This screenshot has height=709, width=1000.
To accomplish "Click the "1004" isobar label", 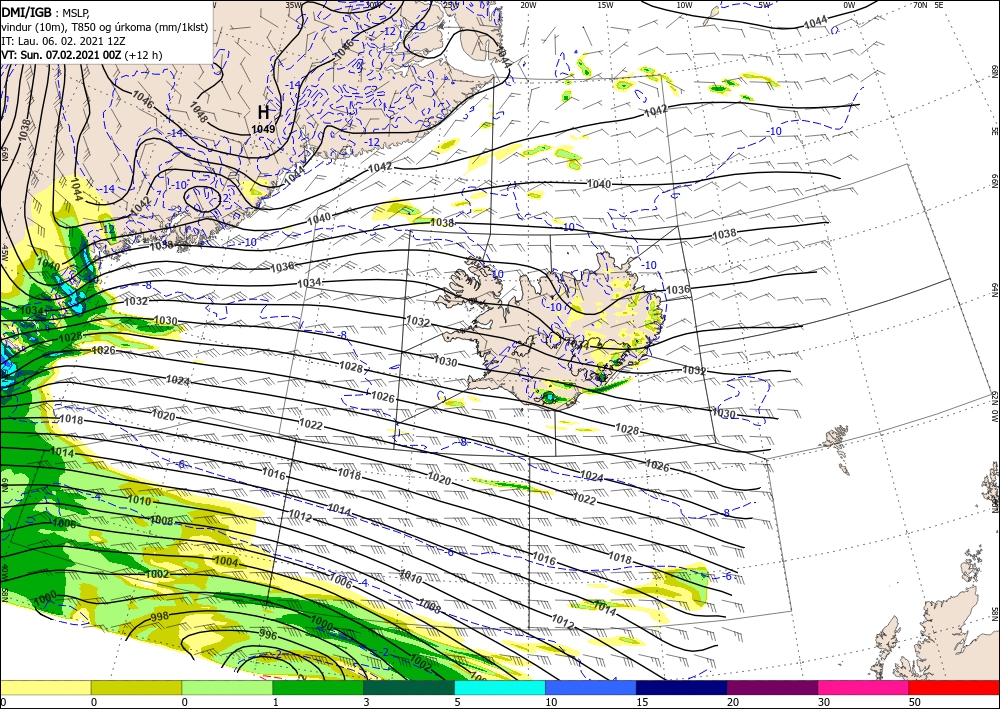I will pyautogui.click(x=227, y=562).
